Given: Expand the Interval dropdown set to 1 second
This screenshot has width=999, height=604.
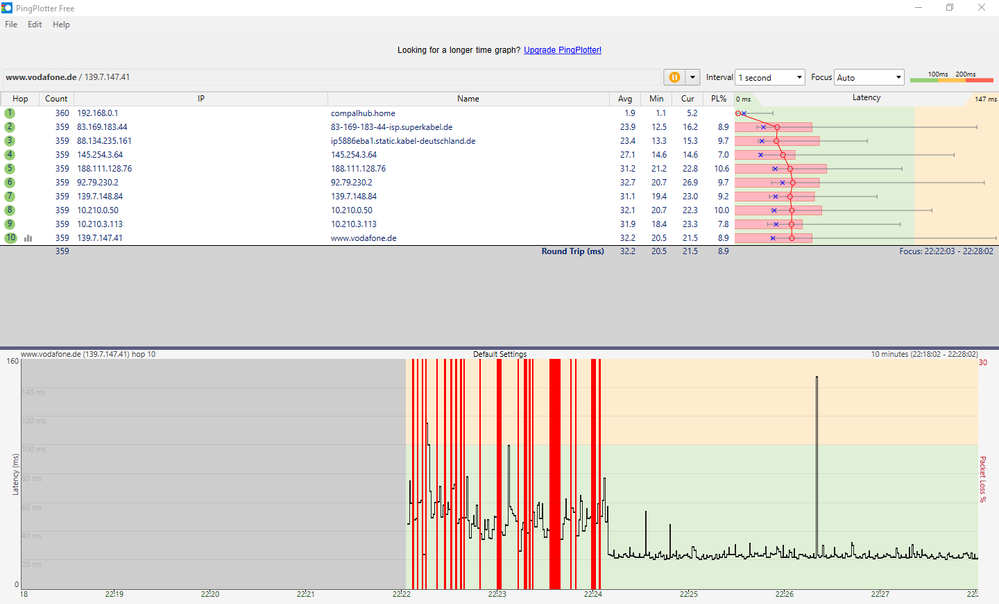Looking at the screenshot, I should click(769, 77).
